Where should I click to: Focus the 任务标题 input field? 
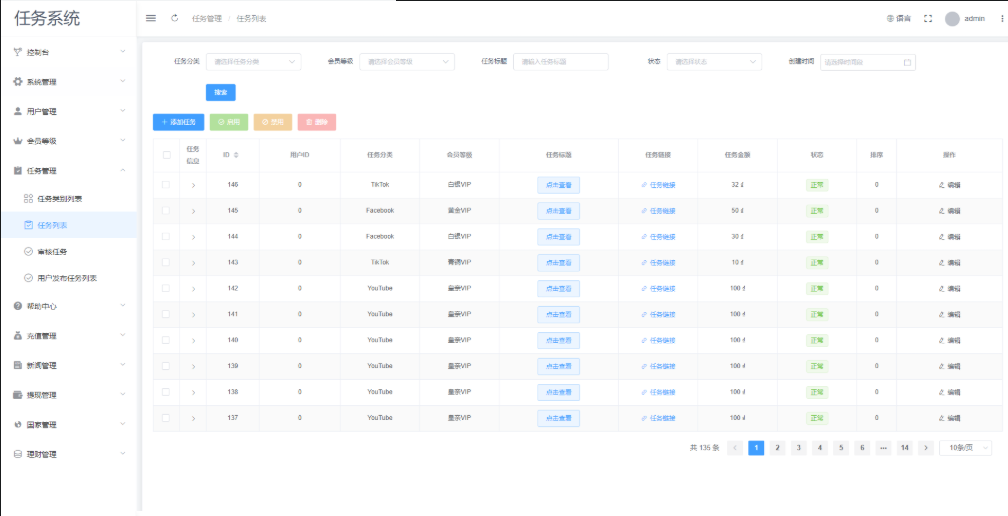click(561, 62)
